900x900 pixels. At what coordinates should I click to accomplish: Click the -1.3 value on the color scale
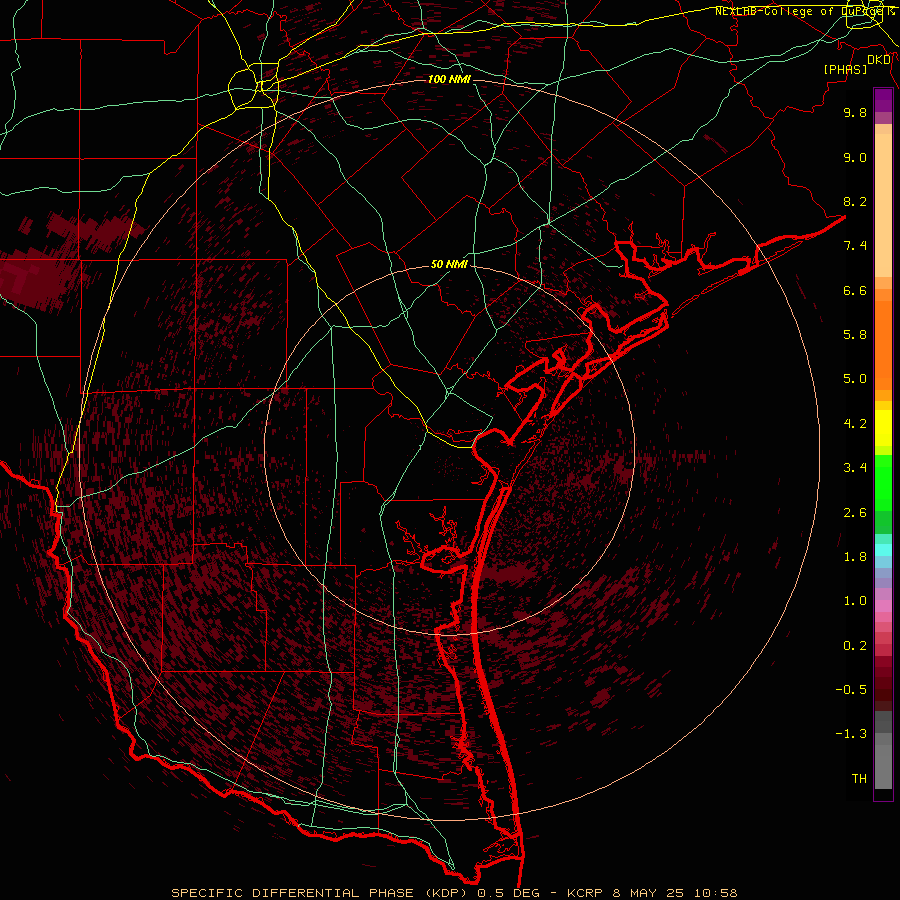[x=851, y=734]
